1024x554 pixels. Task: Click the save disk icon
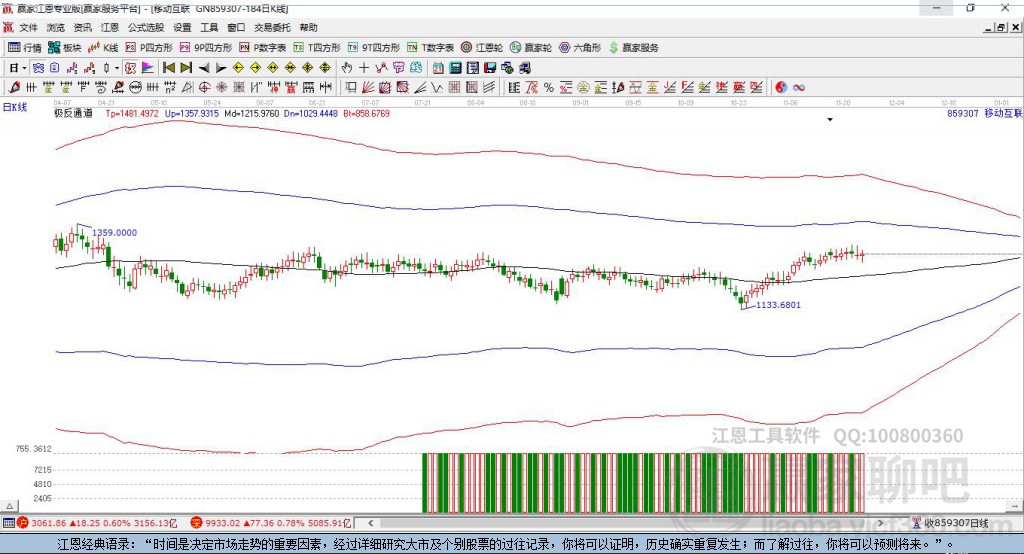point(490,68)
